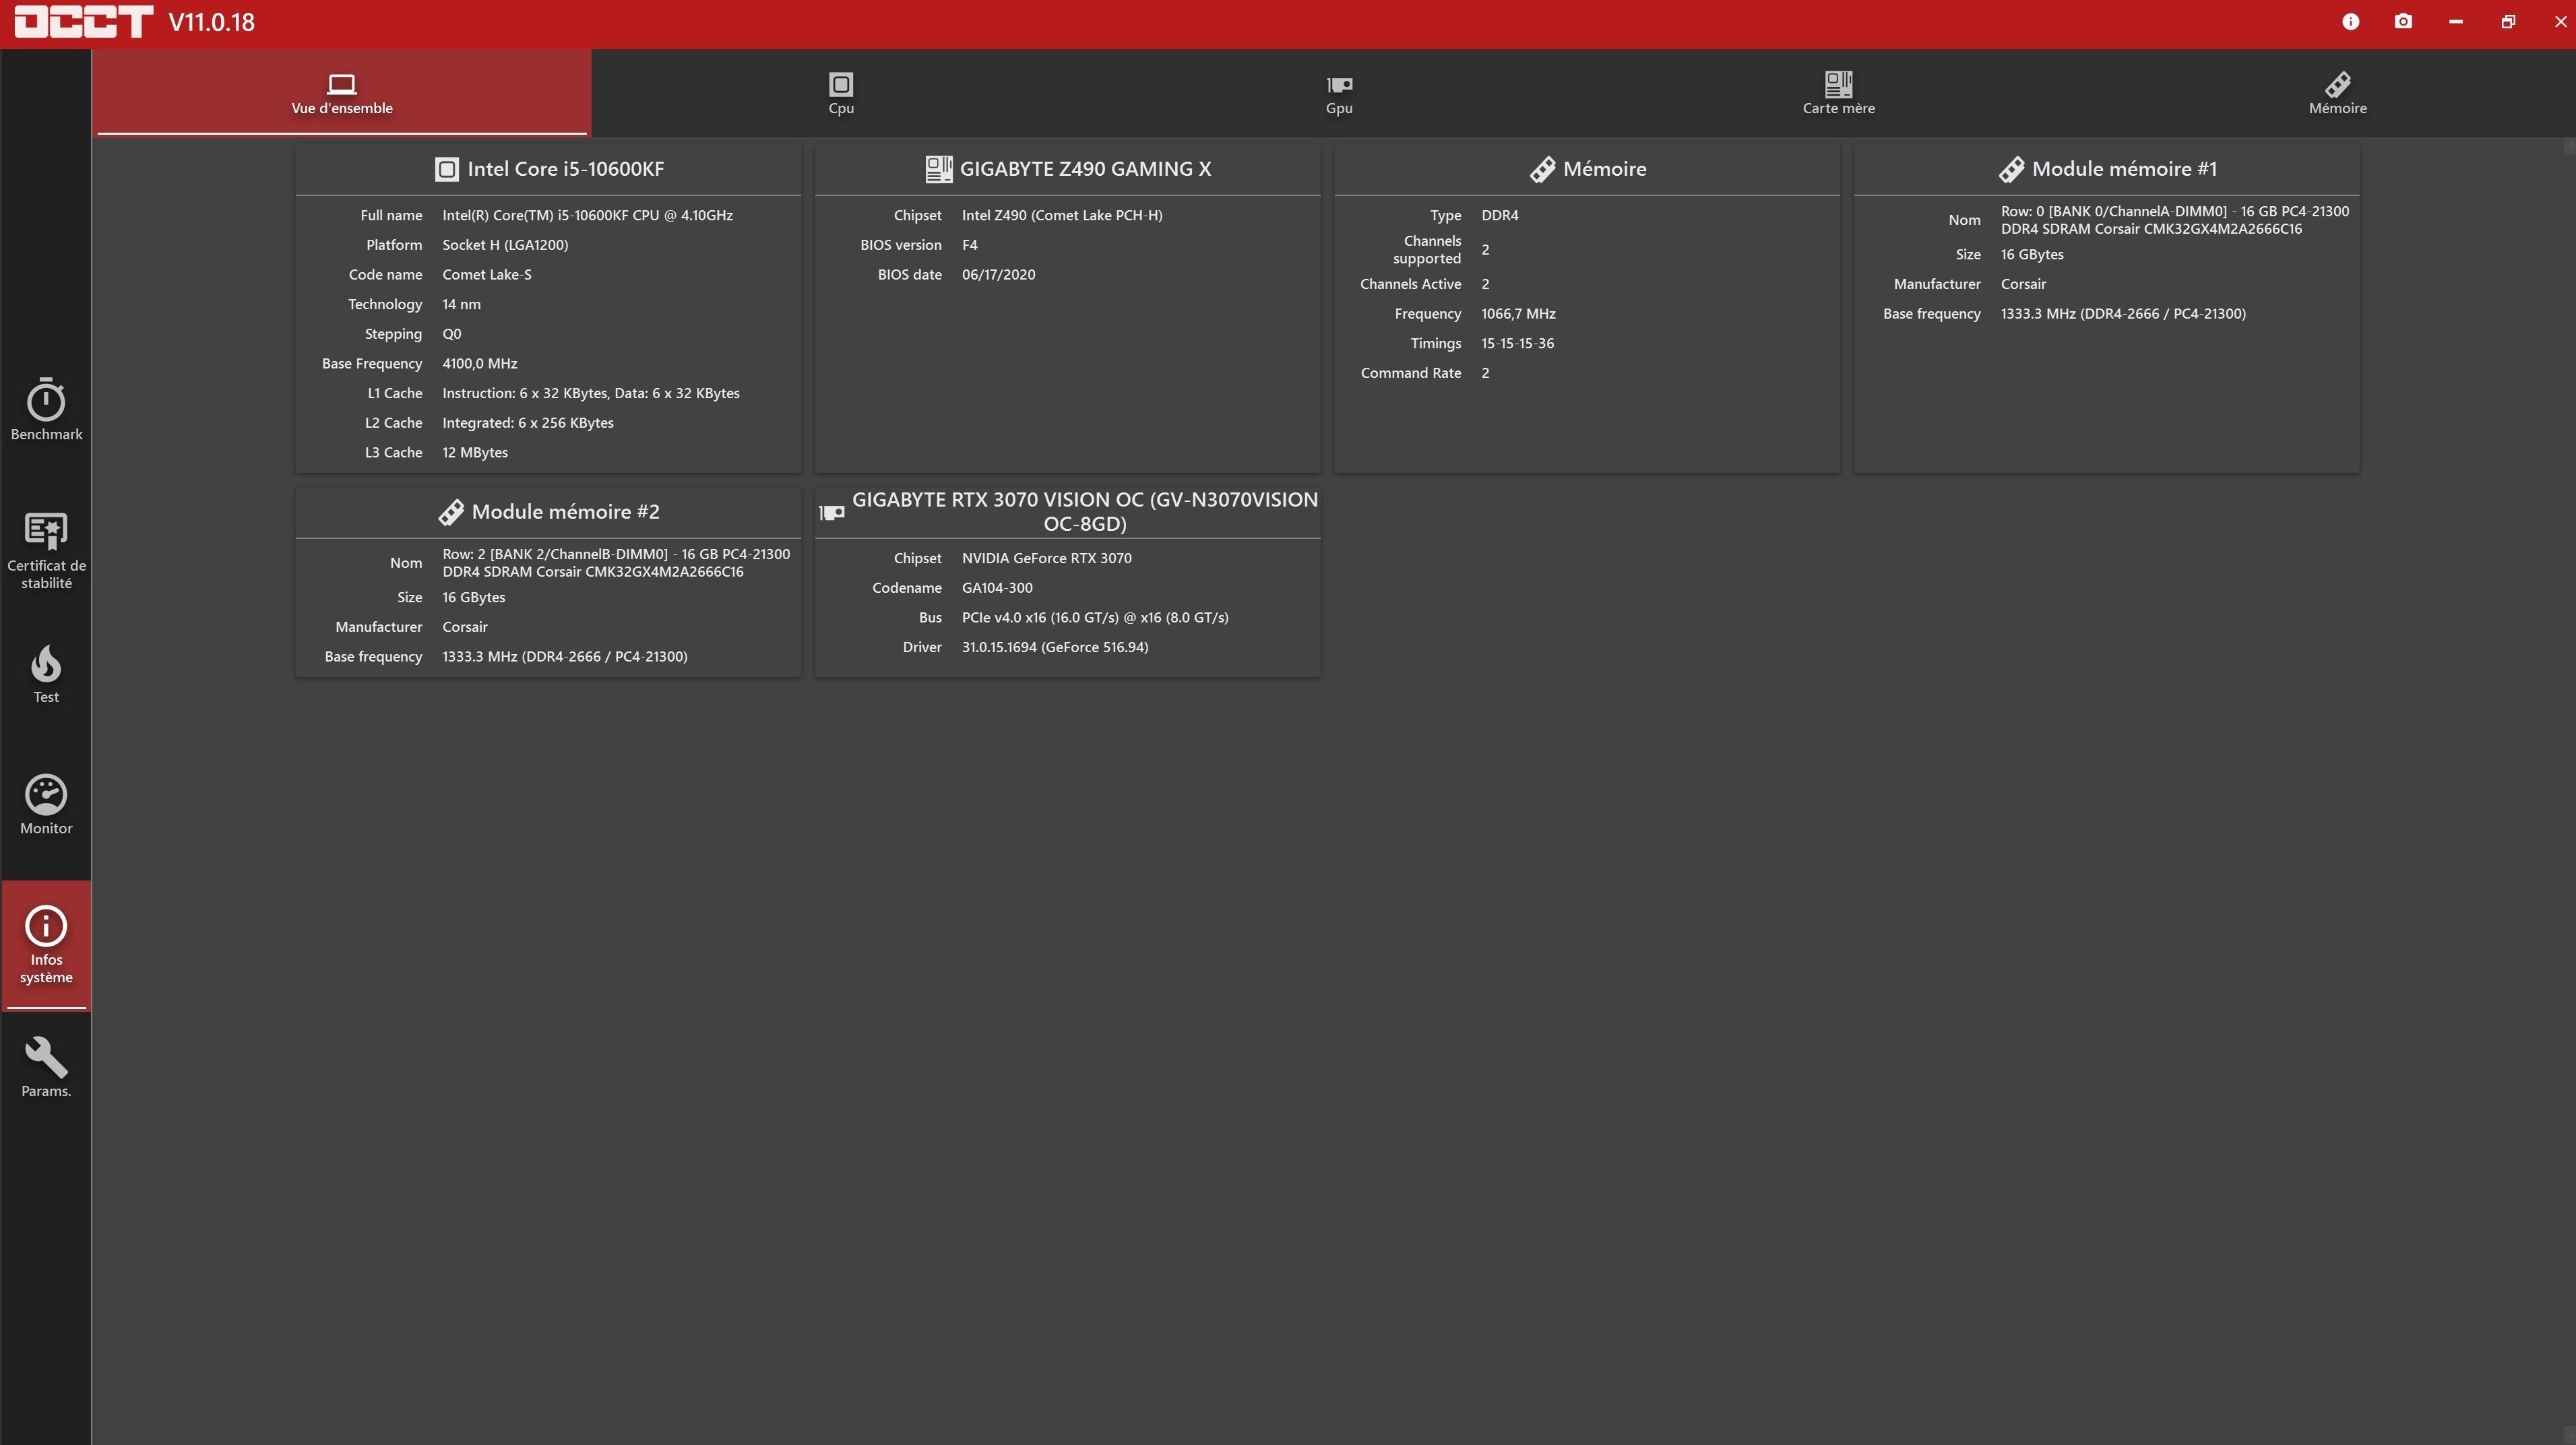Open Certificat de stabilité section

coord(46,551)
